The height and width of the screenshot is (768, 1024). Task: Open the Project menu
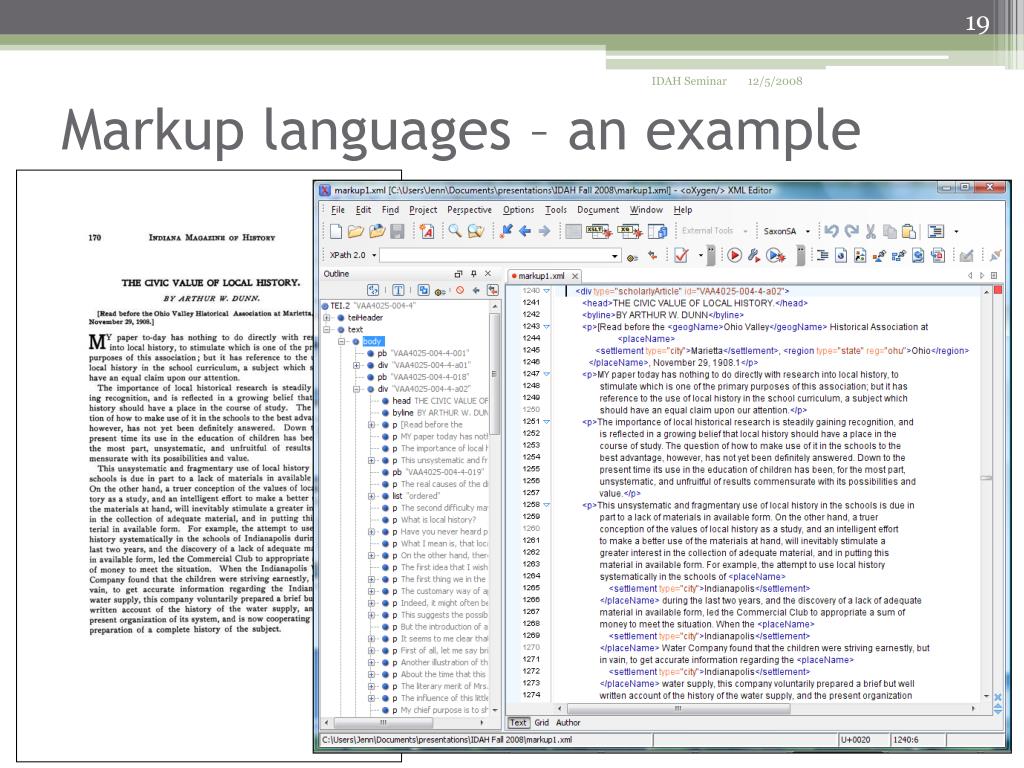423,210
